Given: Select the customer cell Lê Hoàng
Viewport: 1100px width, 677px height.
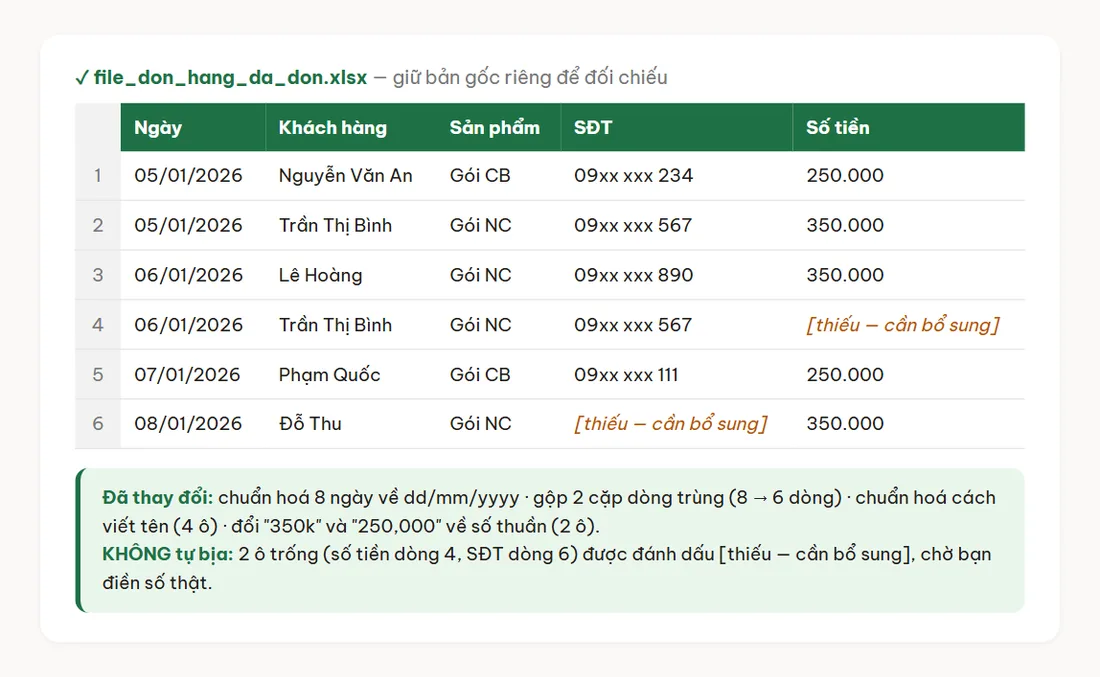Looking at the screenshot, I should coord(321,275).
